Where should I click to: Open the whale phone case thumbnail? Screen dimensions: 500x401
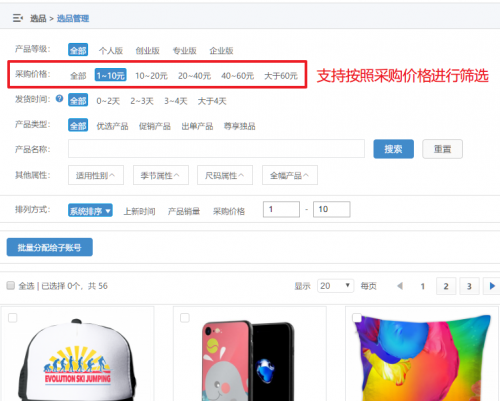coord(248,361)
